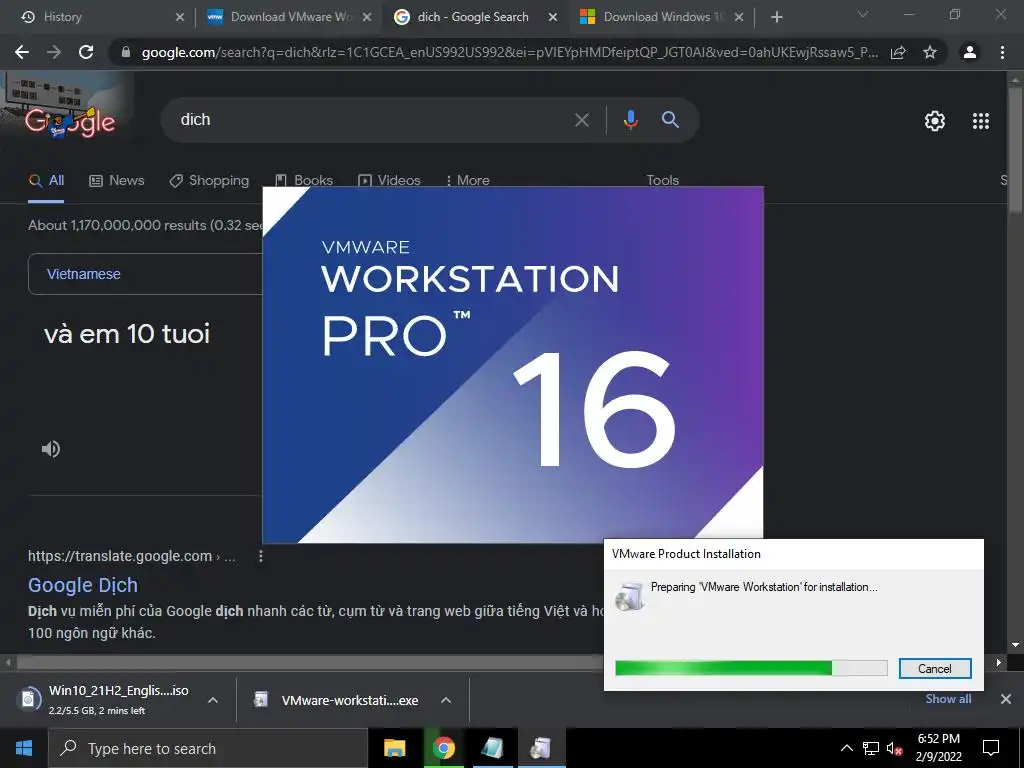Switch to Download Windows 10 tab
The height and width of the screenshot is (768, 1024).
tap(661, 17)
